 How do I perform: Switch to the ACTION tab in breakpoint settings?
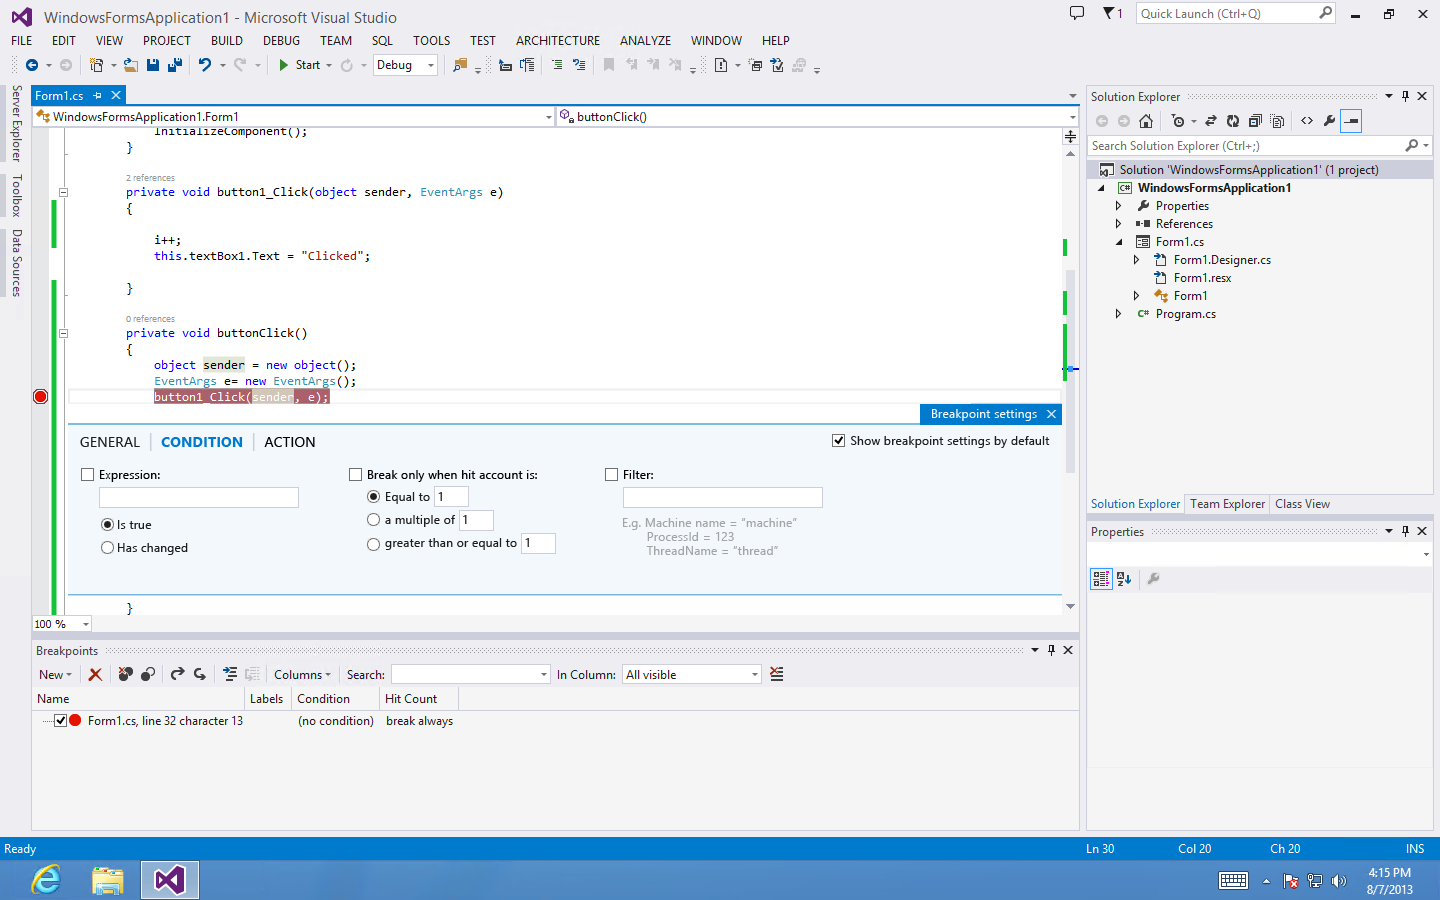tap(289, 442)
